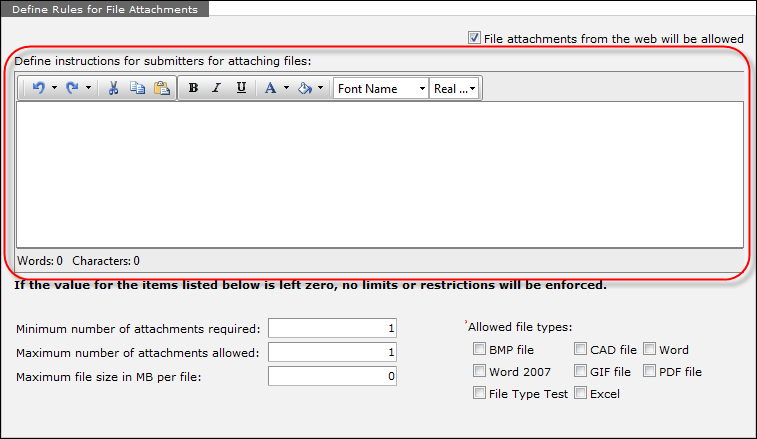Toggle Underline formatting
Image resolution: width=757 pixels, height=439 pixels.
[241, 88]
